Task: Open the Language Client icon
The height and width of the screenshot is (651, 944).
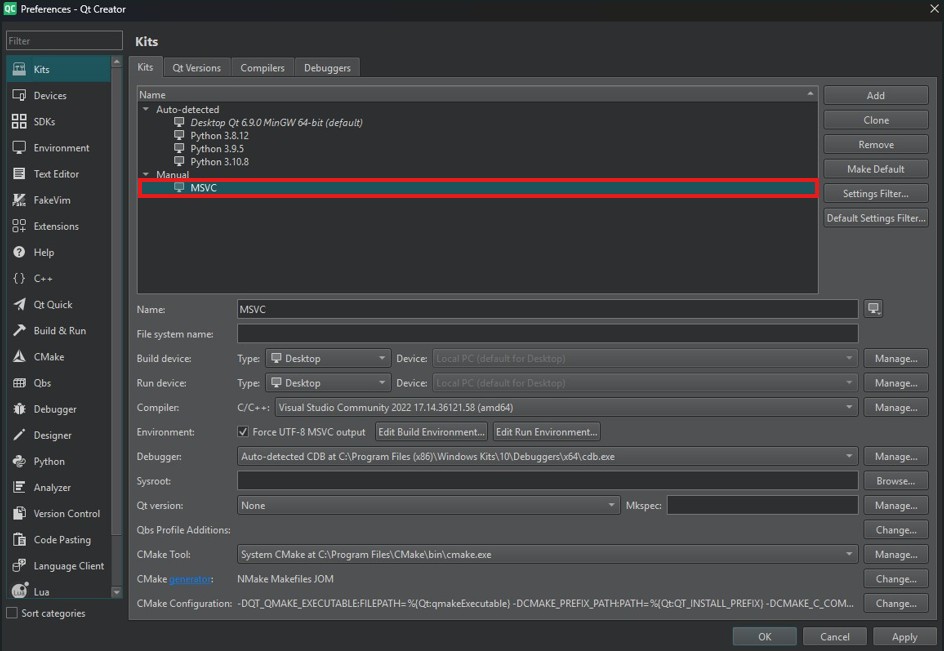Action: [19, 565]
